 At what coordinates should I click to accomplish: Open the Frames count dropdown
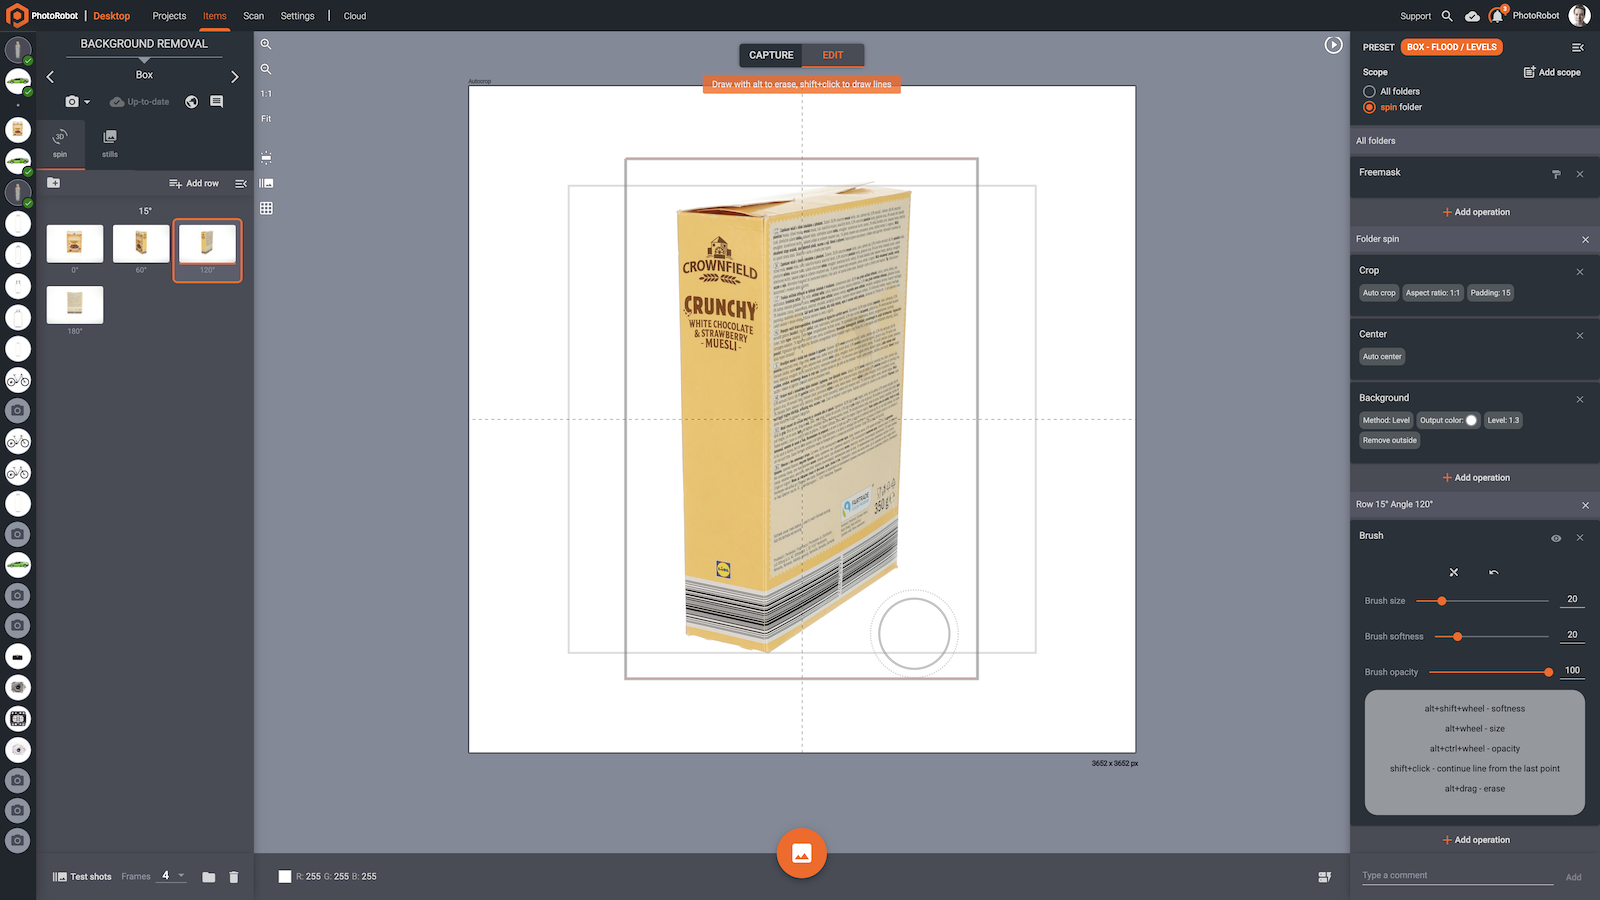pos(182,876)
